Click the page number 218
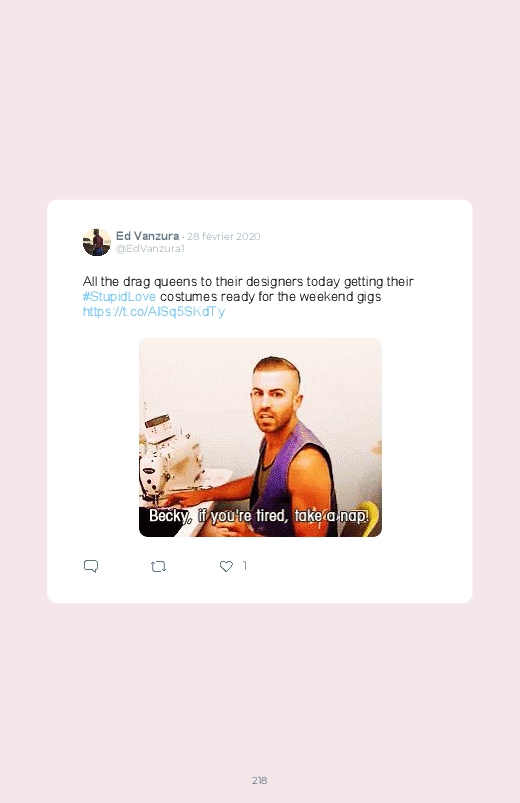The width and height of the screenshot is (520, 803). 260,780
